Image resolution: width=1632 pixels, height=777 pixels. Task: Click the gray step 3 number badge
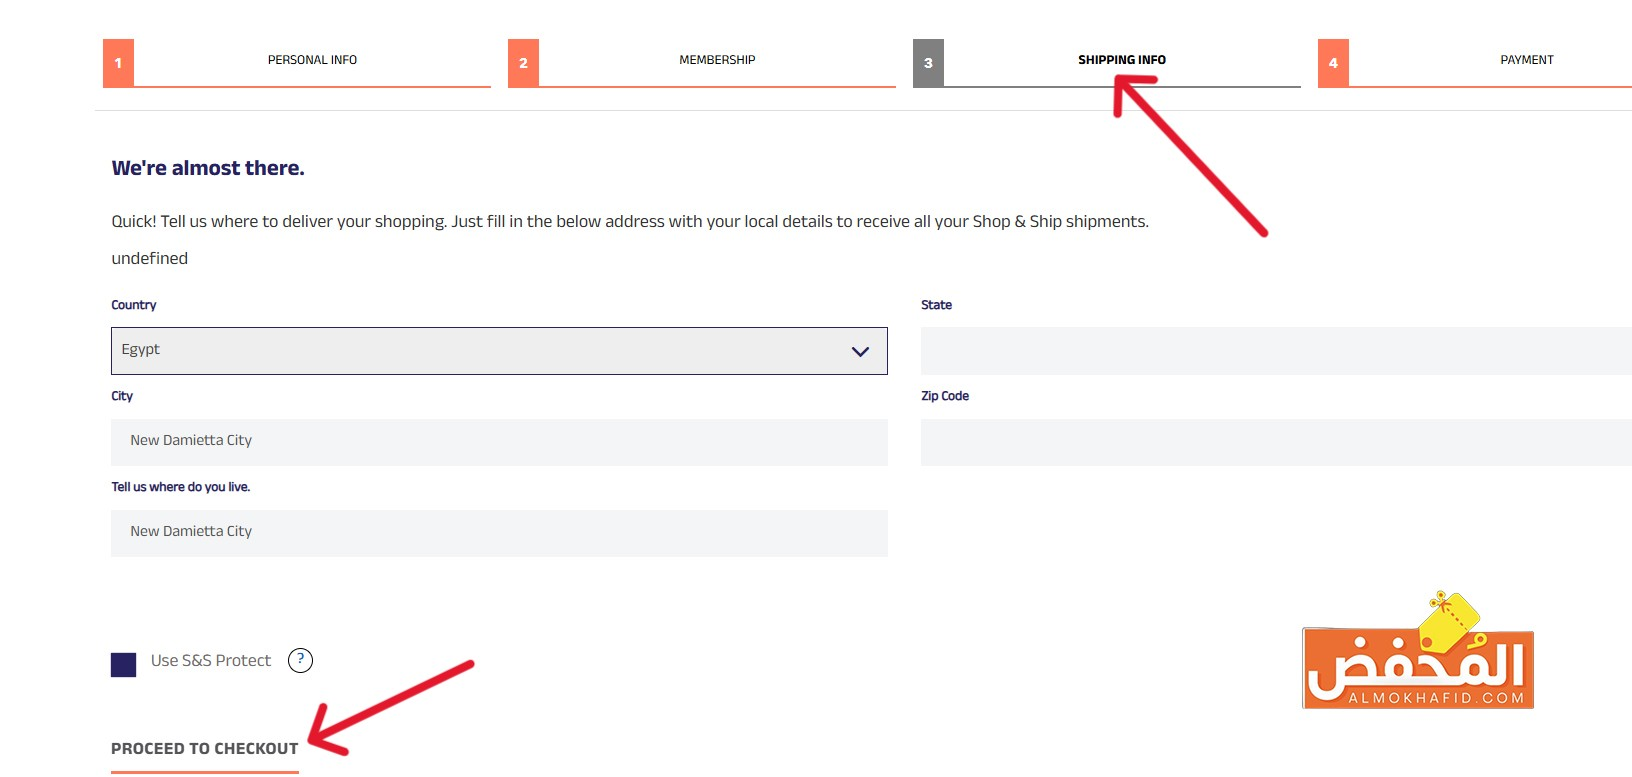pyautogui.click(x=928, y=63)
